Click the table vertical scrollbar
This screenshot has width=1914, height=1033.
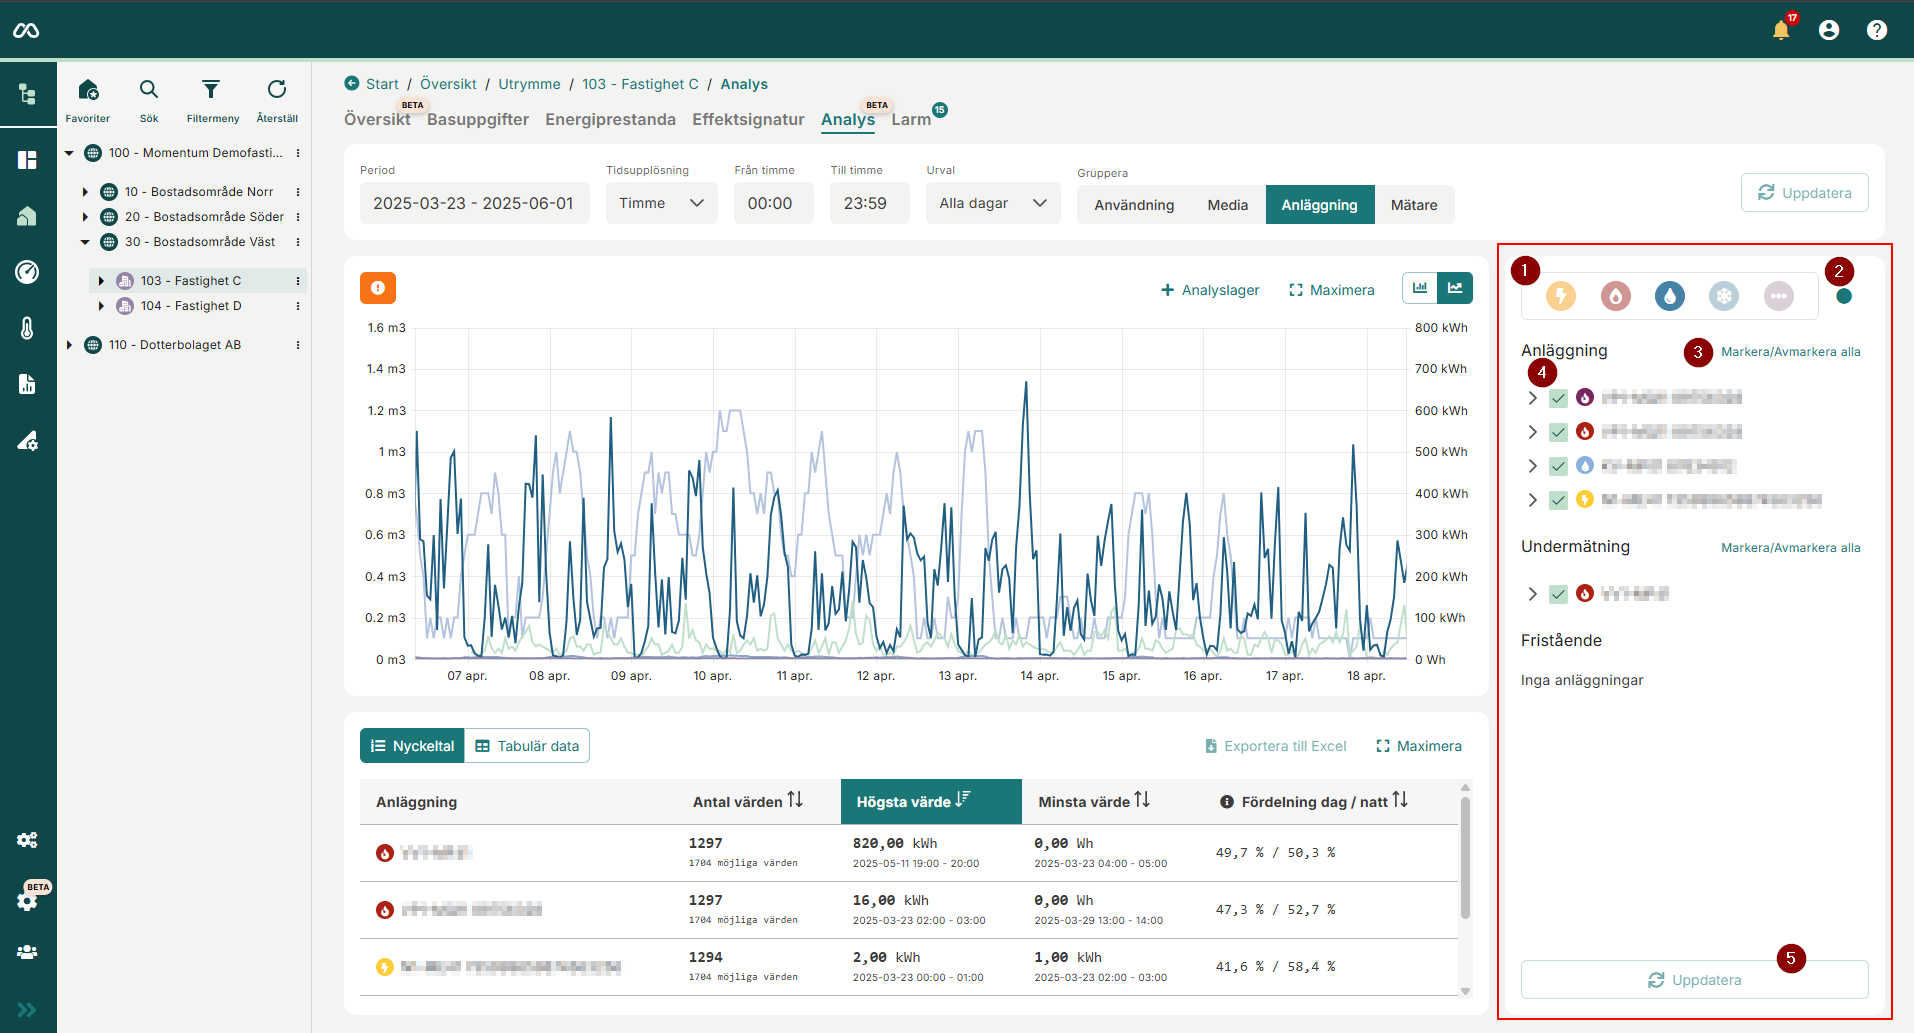[1466, 858]
